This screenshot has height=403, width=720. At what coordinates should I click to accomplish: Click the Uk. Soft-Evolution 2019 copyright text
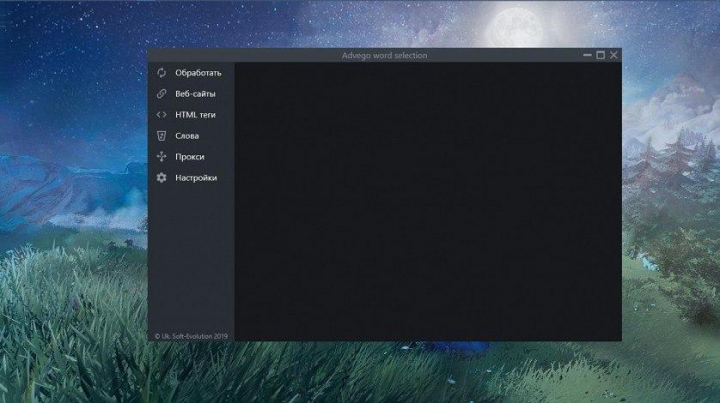coord(191,336)
